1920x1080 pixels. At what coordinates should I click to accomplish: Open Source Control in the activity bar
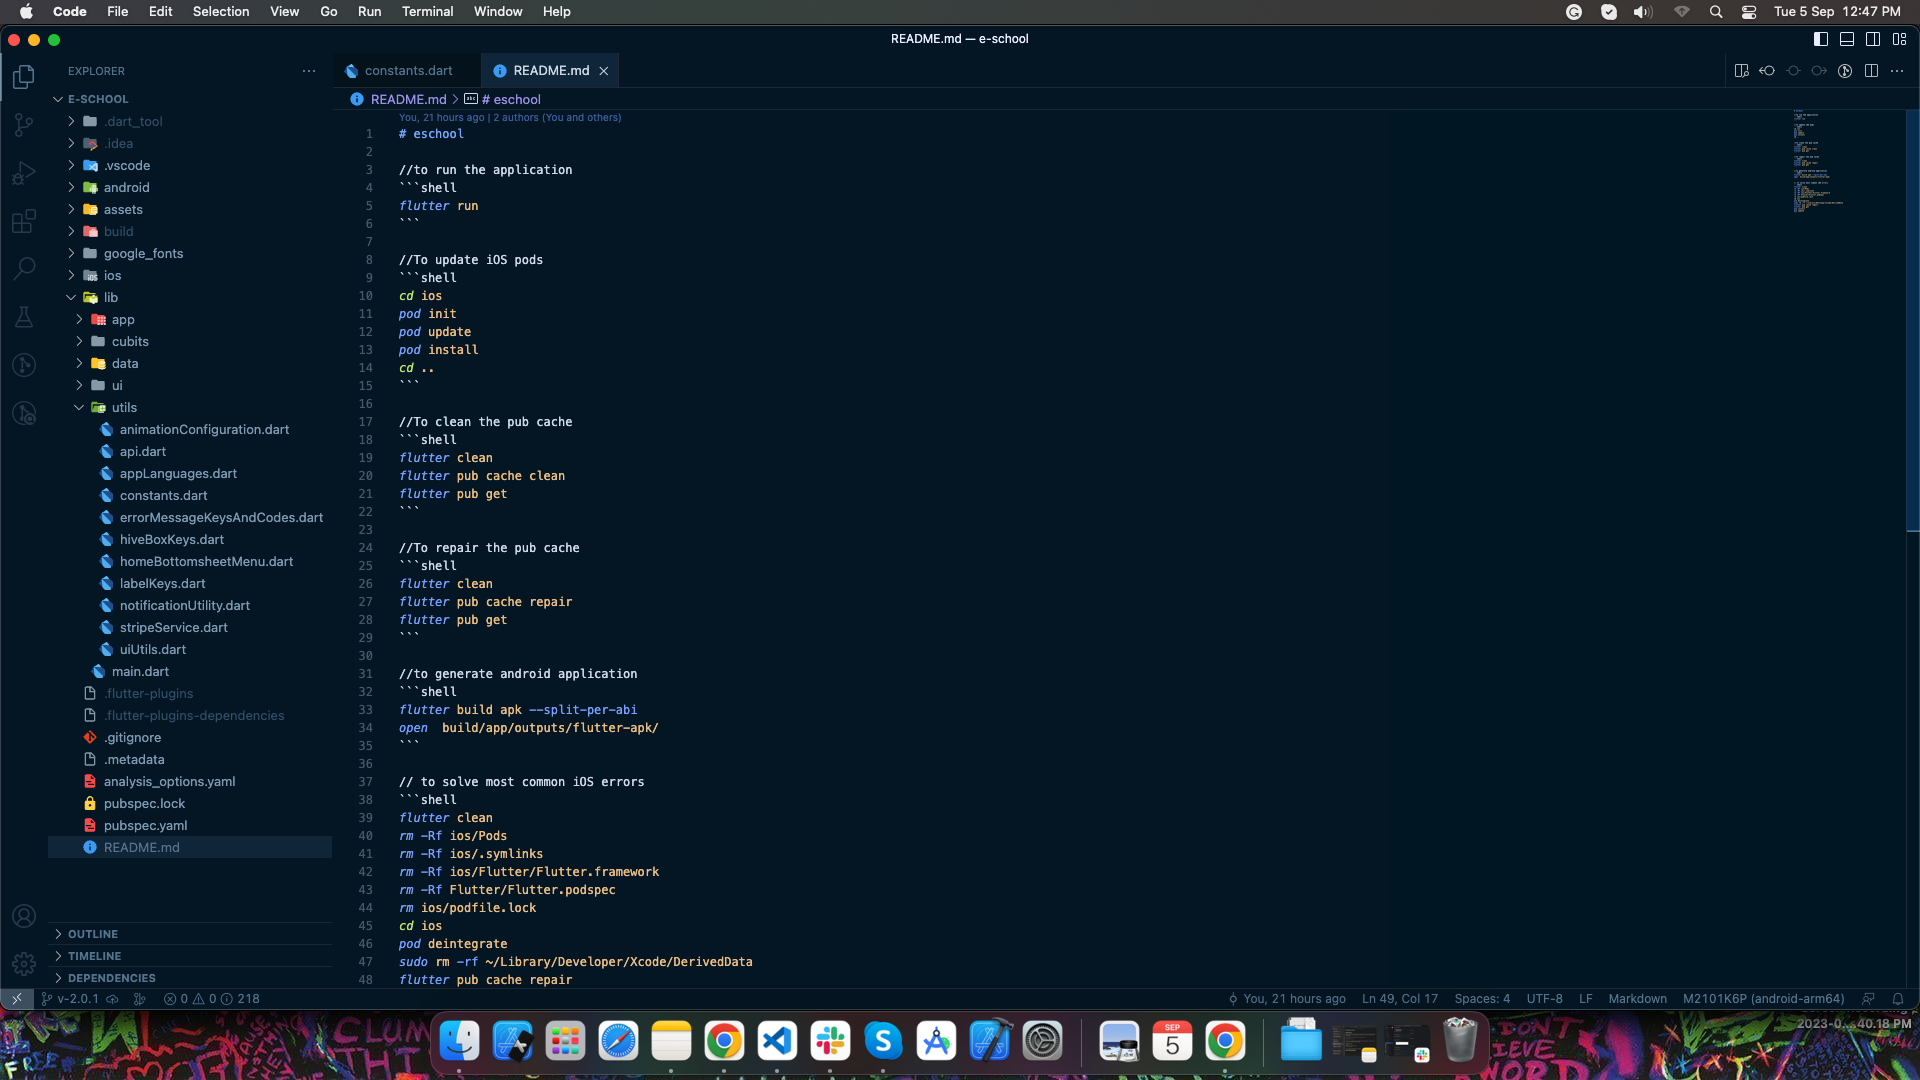click(x=24, y=124)
